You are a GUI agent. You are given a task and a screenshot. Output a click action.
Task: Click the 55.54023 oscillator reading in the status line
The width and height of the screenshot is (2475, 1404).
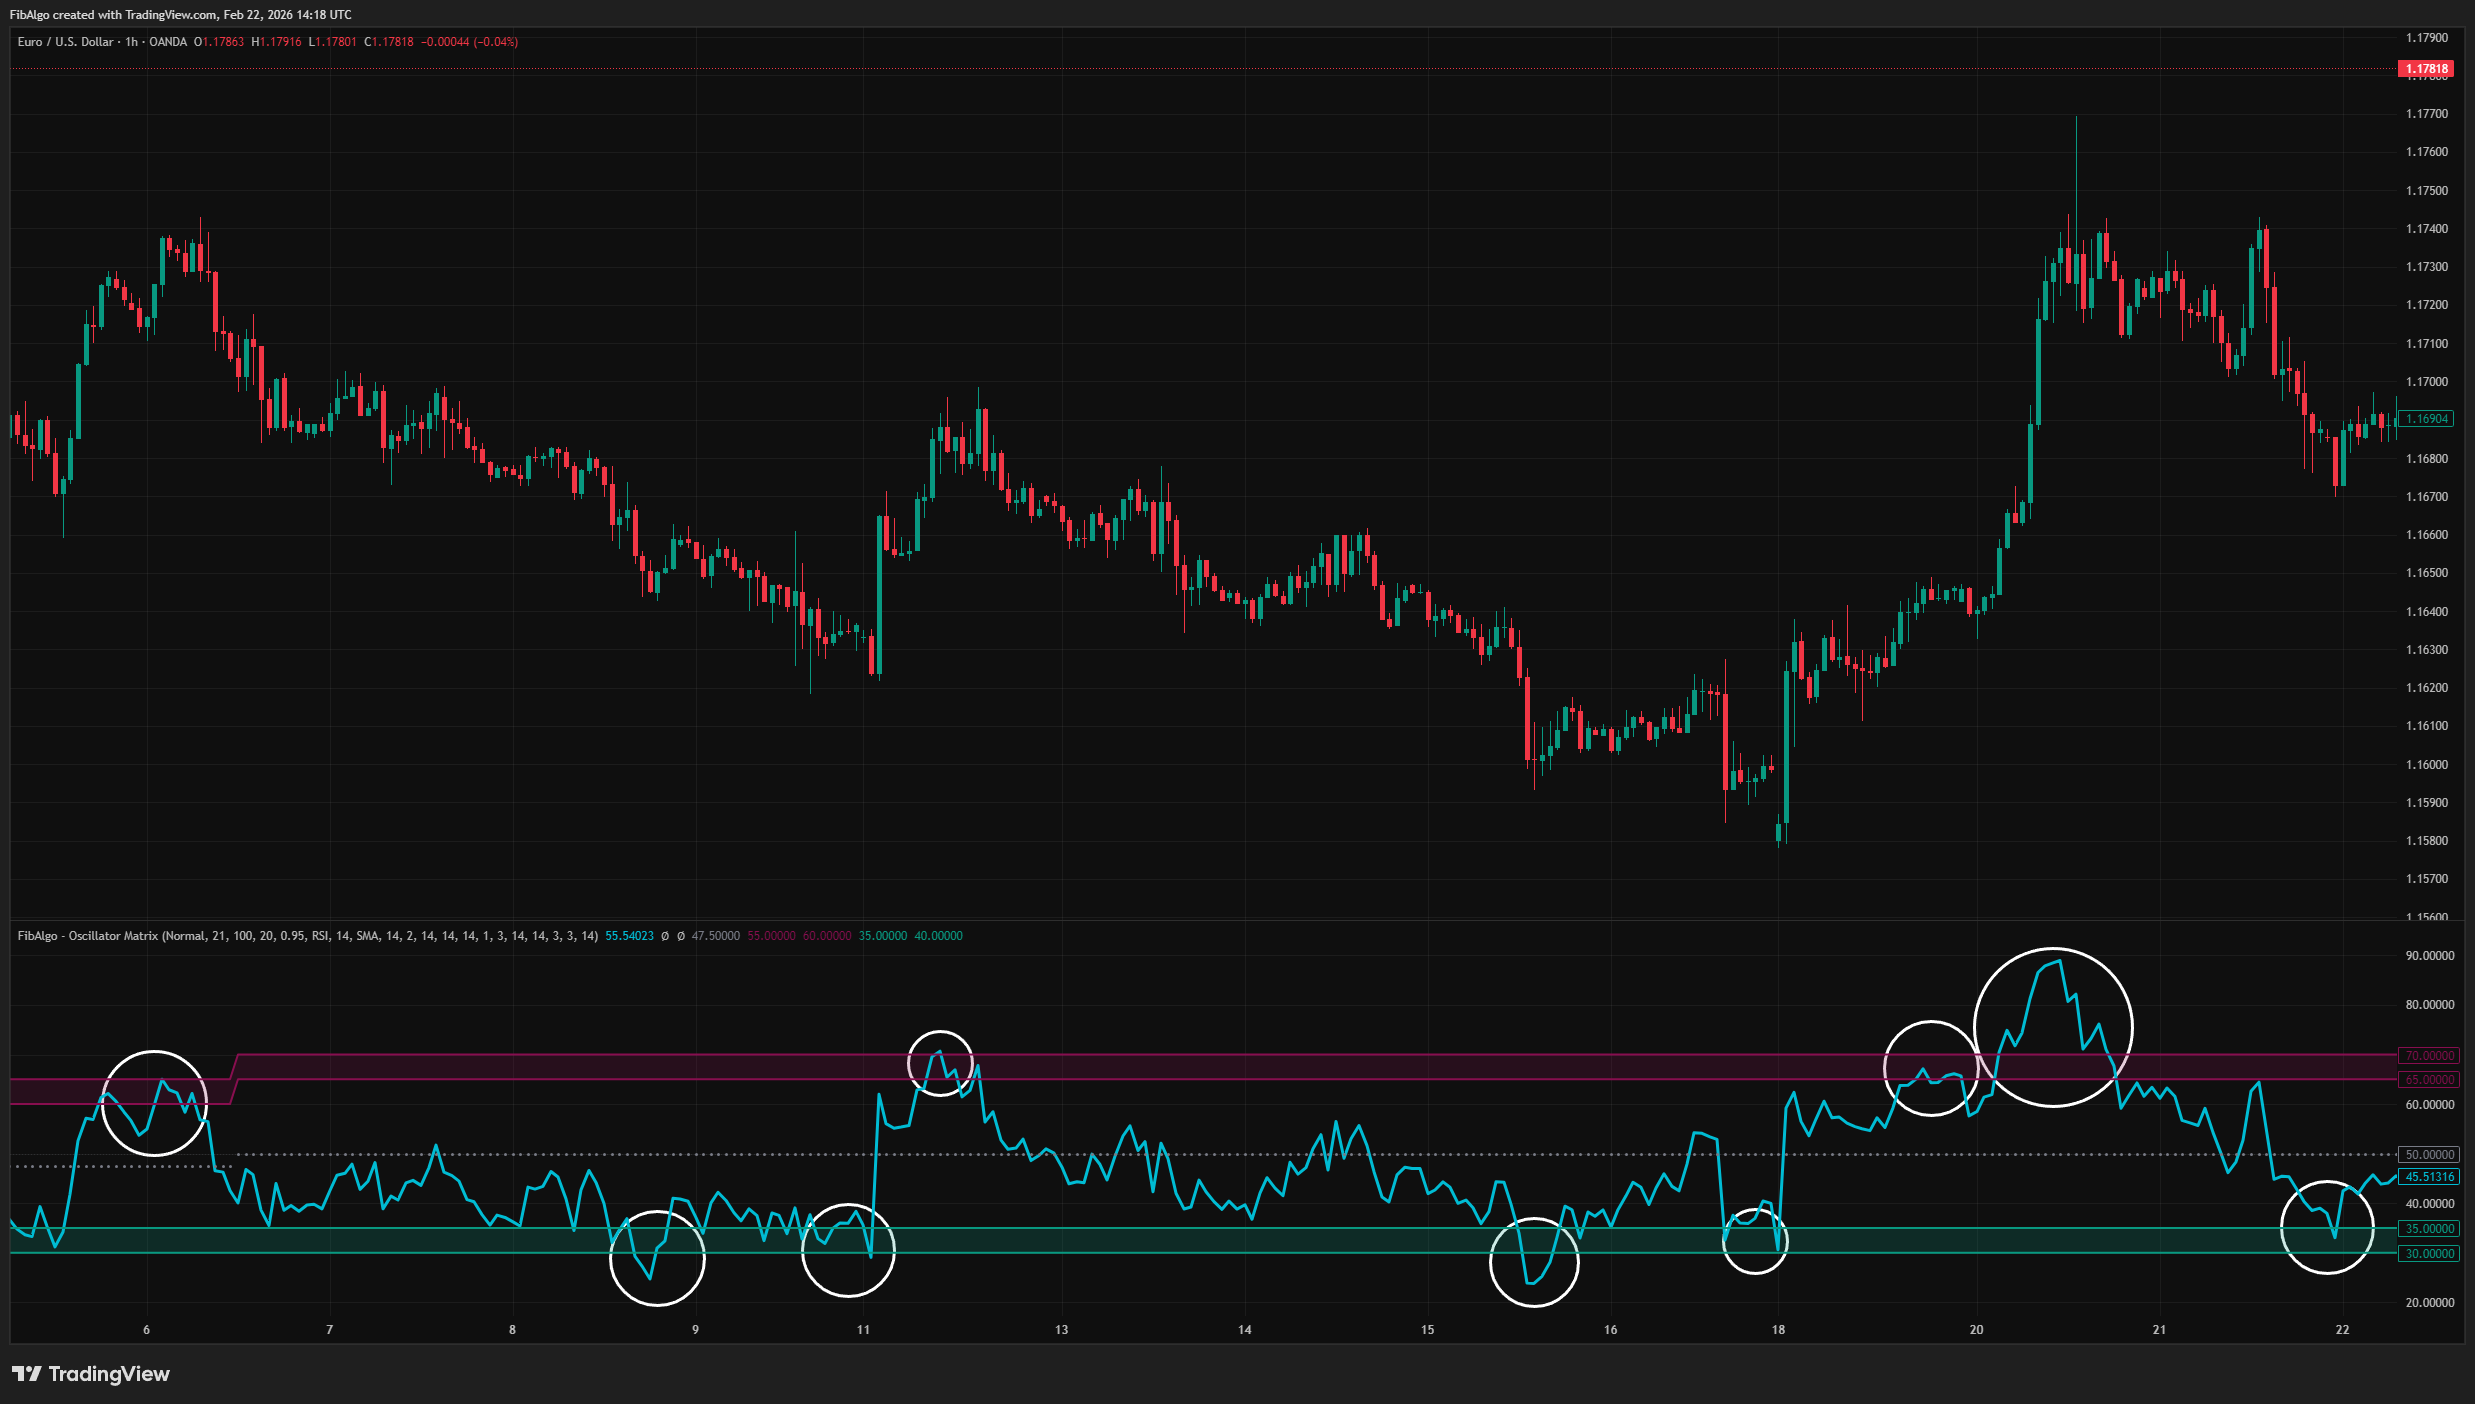627,937
